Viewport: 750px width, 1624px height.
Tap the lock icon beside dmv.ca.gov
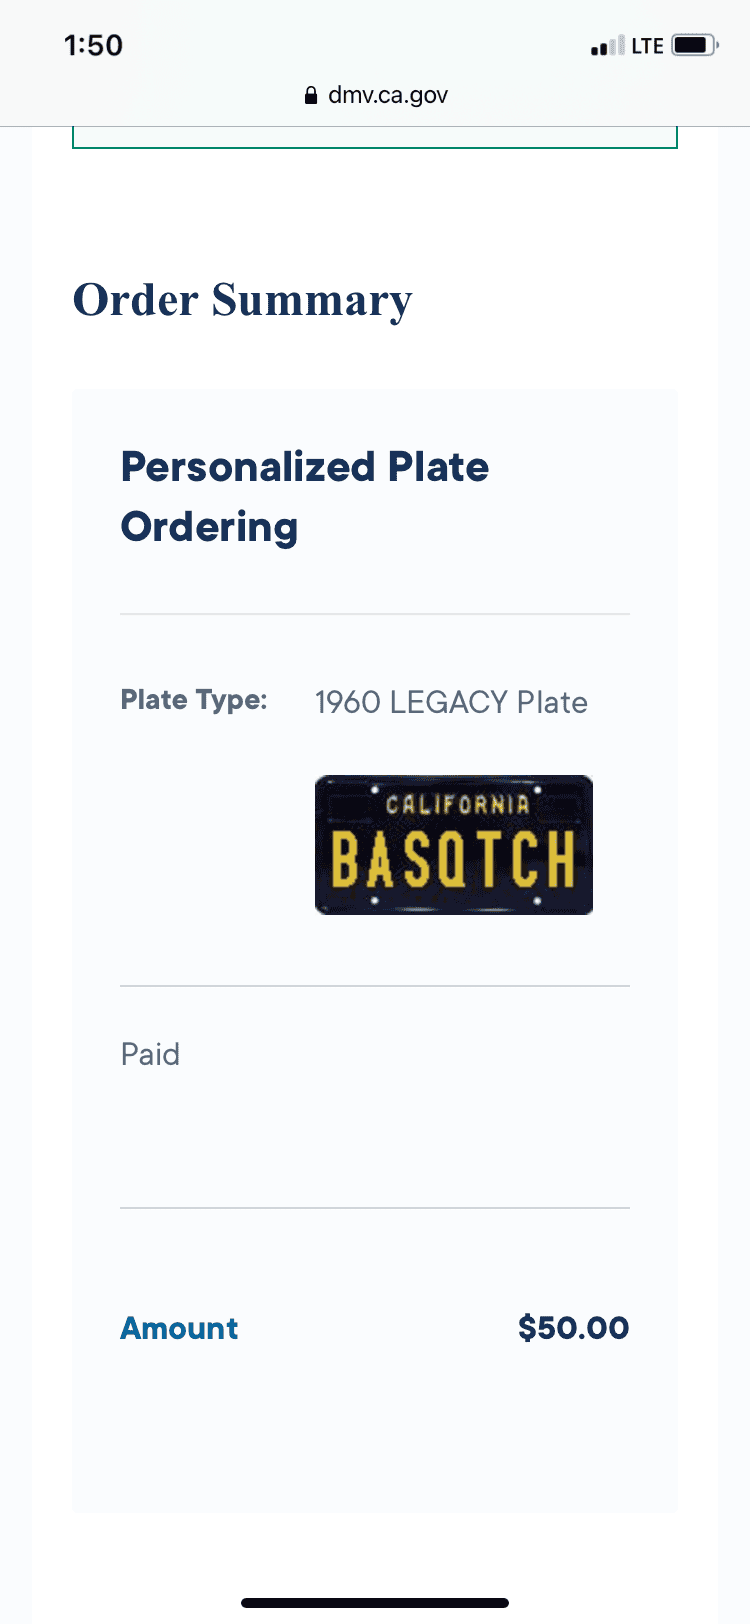(x=311, y=95)
